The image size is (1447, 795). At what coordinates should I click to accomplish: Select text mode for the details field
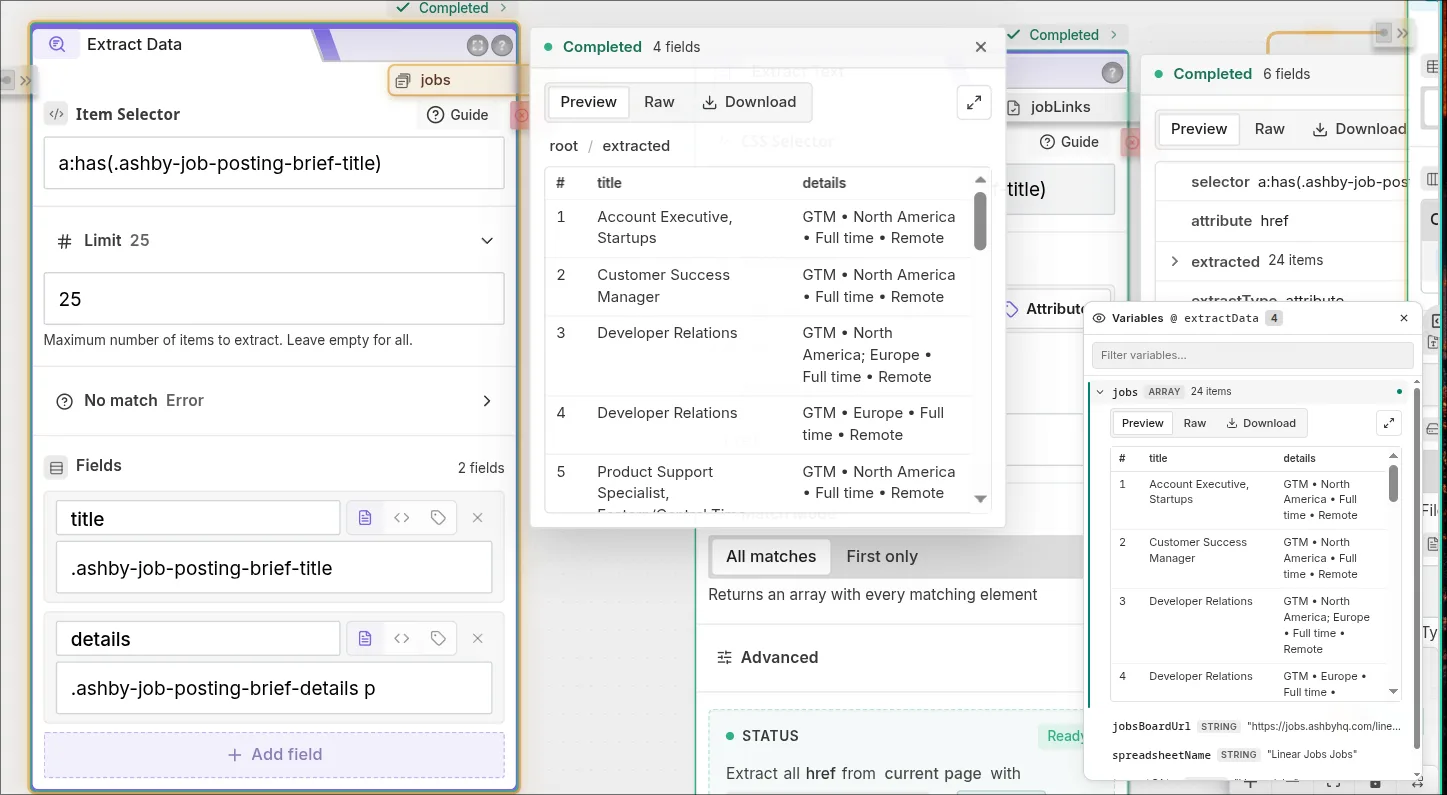(x=365, y=638)
